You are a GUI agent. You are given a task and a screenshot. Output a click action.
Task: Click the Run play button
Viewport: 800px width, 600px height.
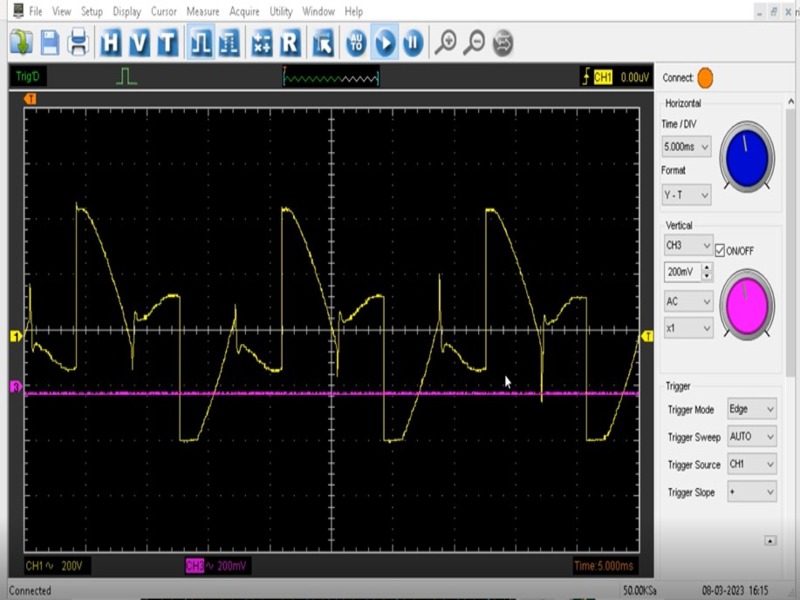tap(385, 42)
